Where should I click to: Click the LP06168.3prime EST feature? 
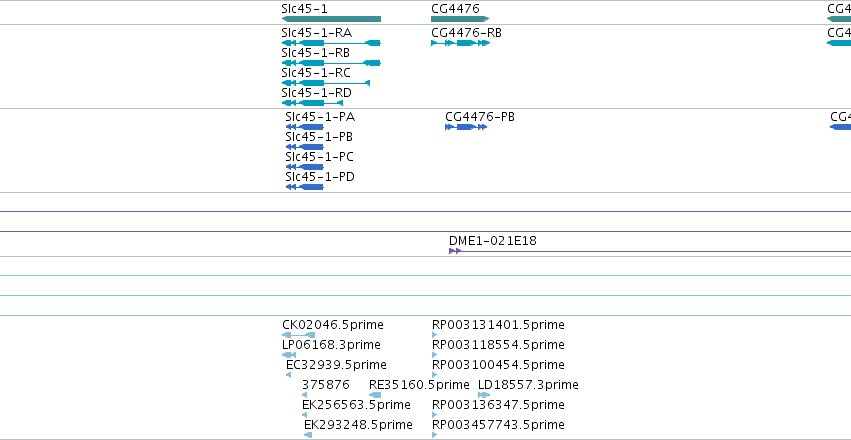[289, 355]
